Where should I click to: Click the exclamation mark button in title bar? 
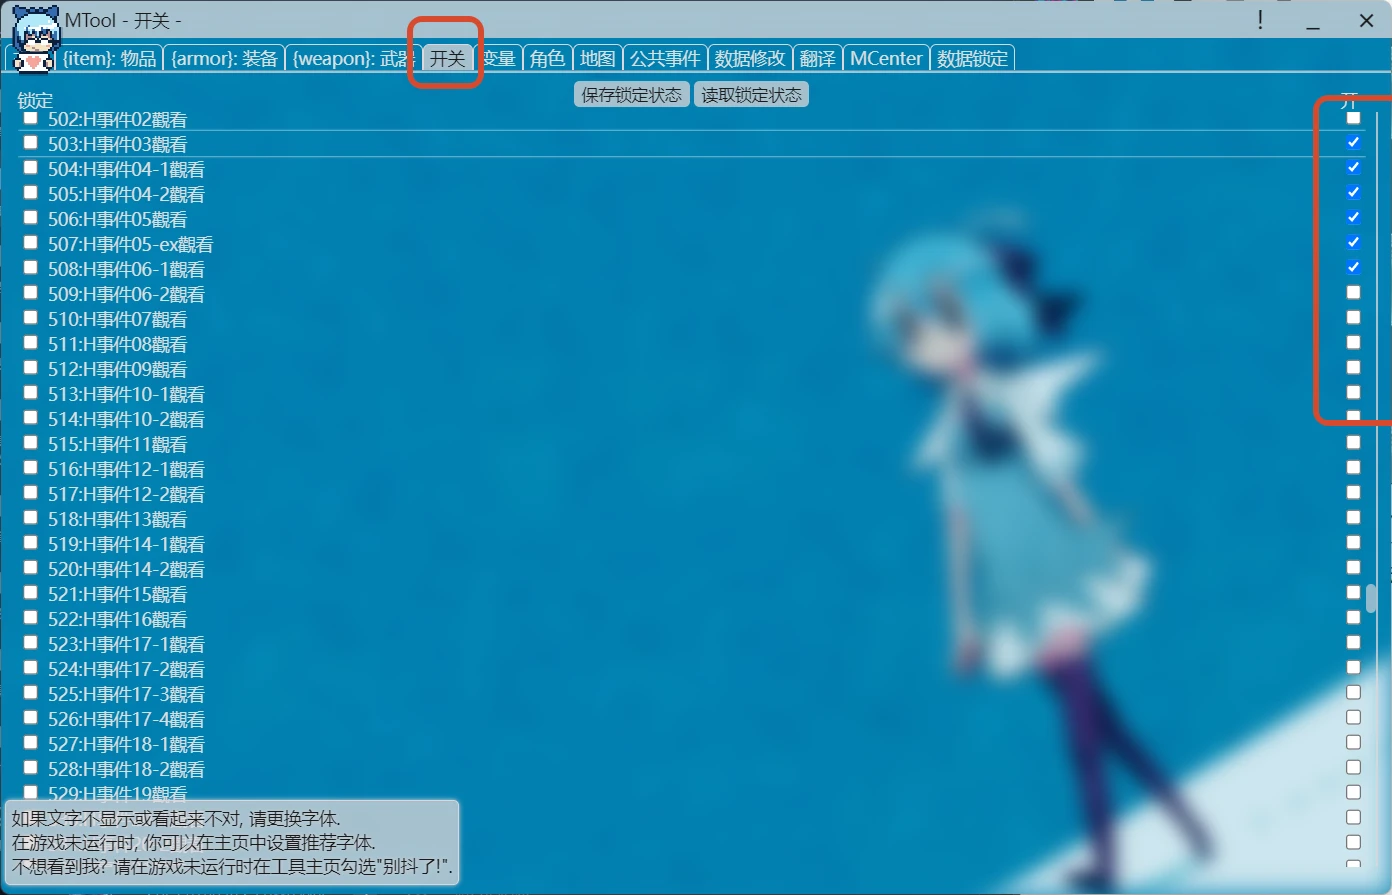(1261, 19)
